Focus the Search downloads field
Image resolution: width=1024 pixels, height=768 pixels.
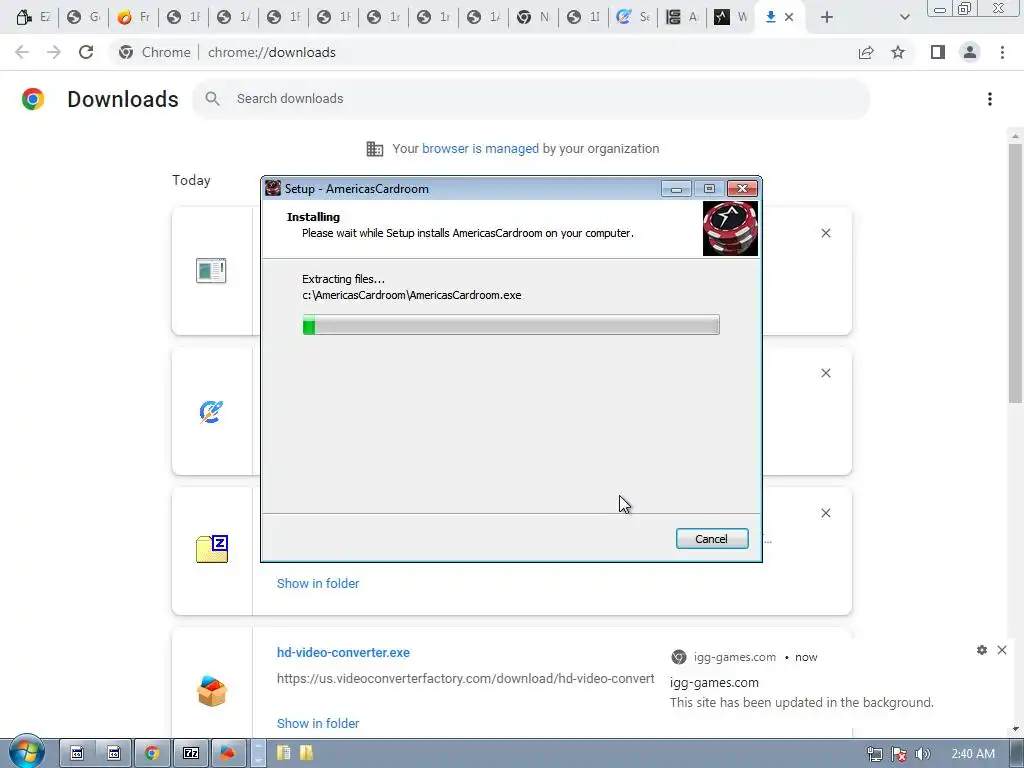[x=530, y=99]
